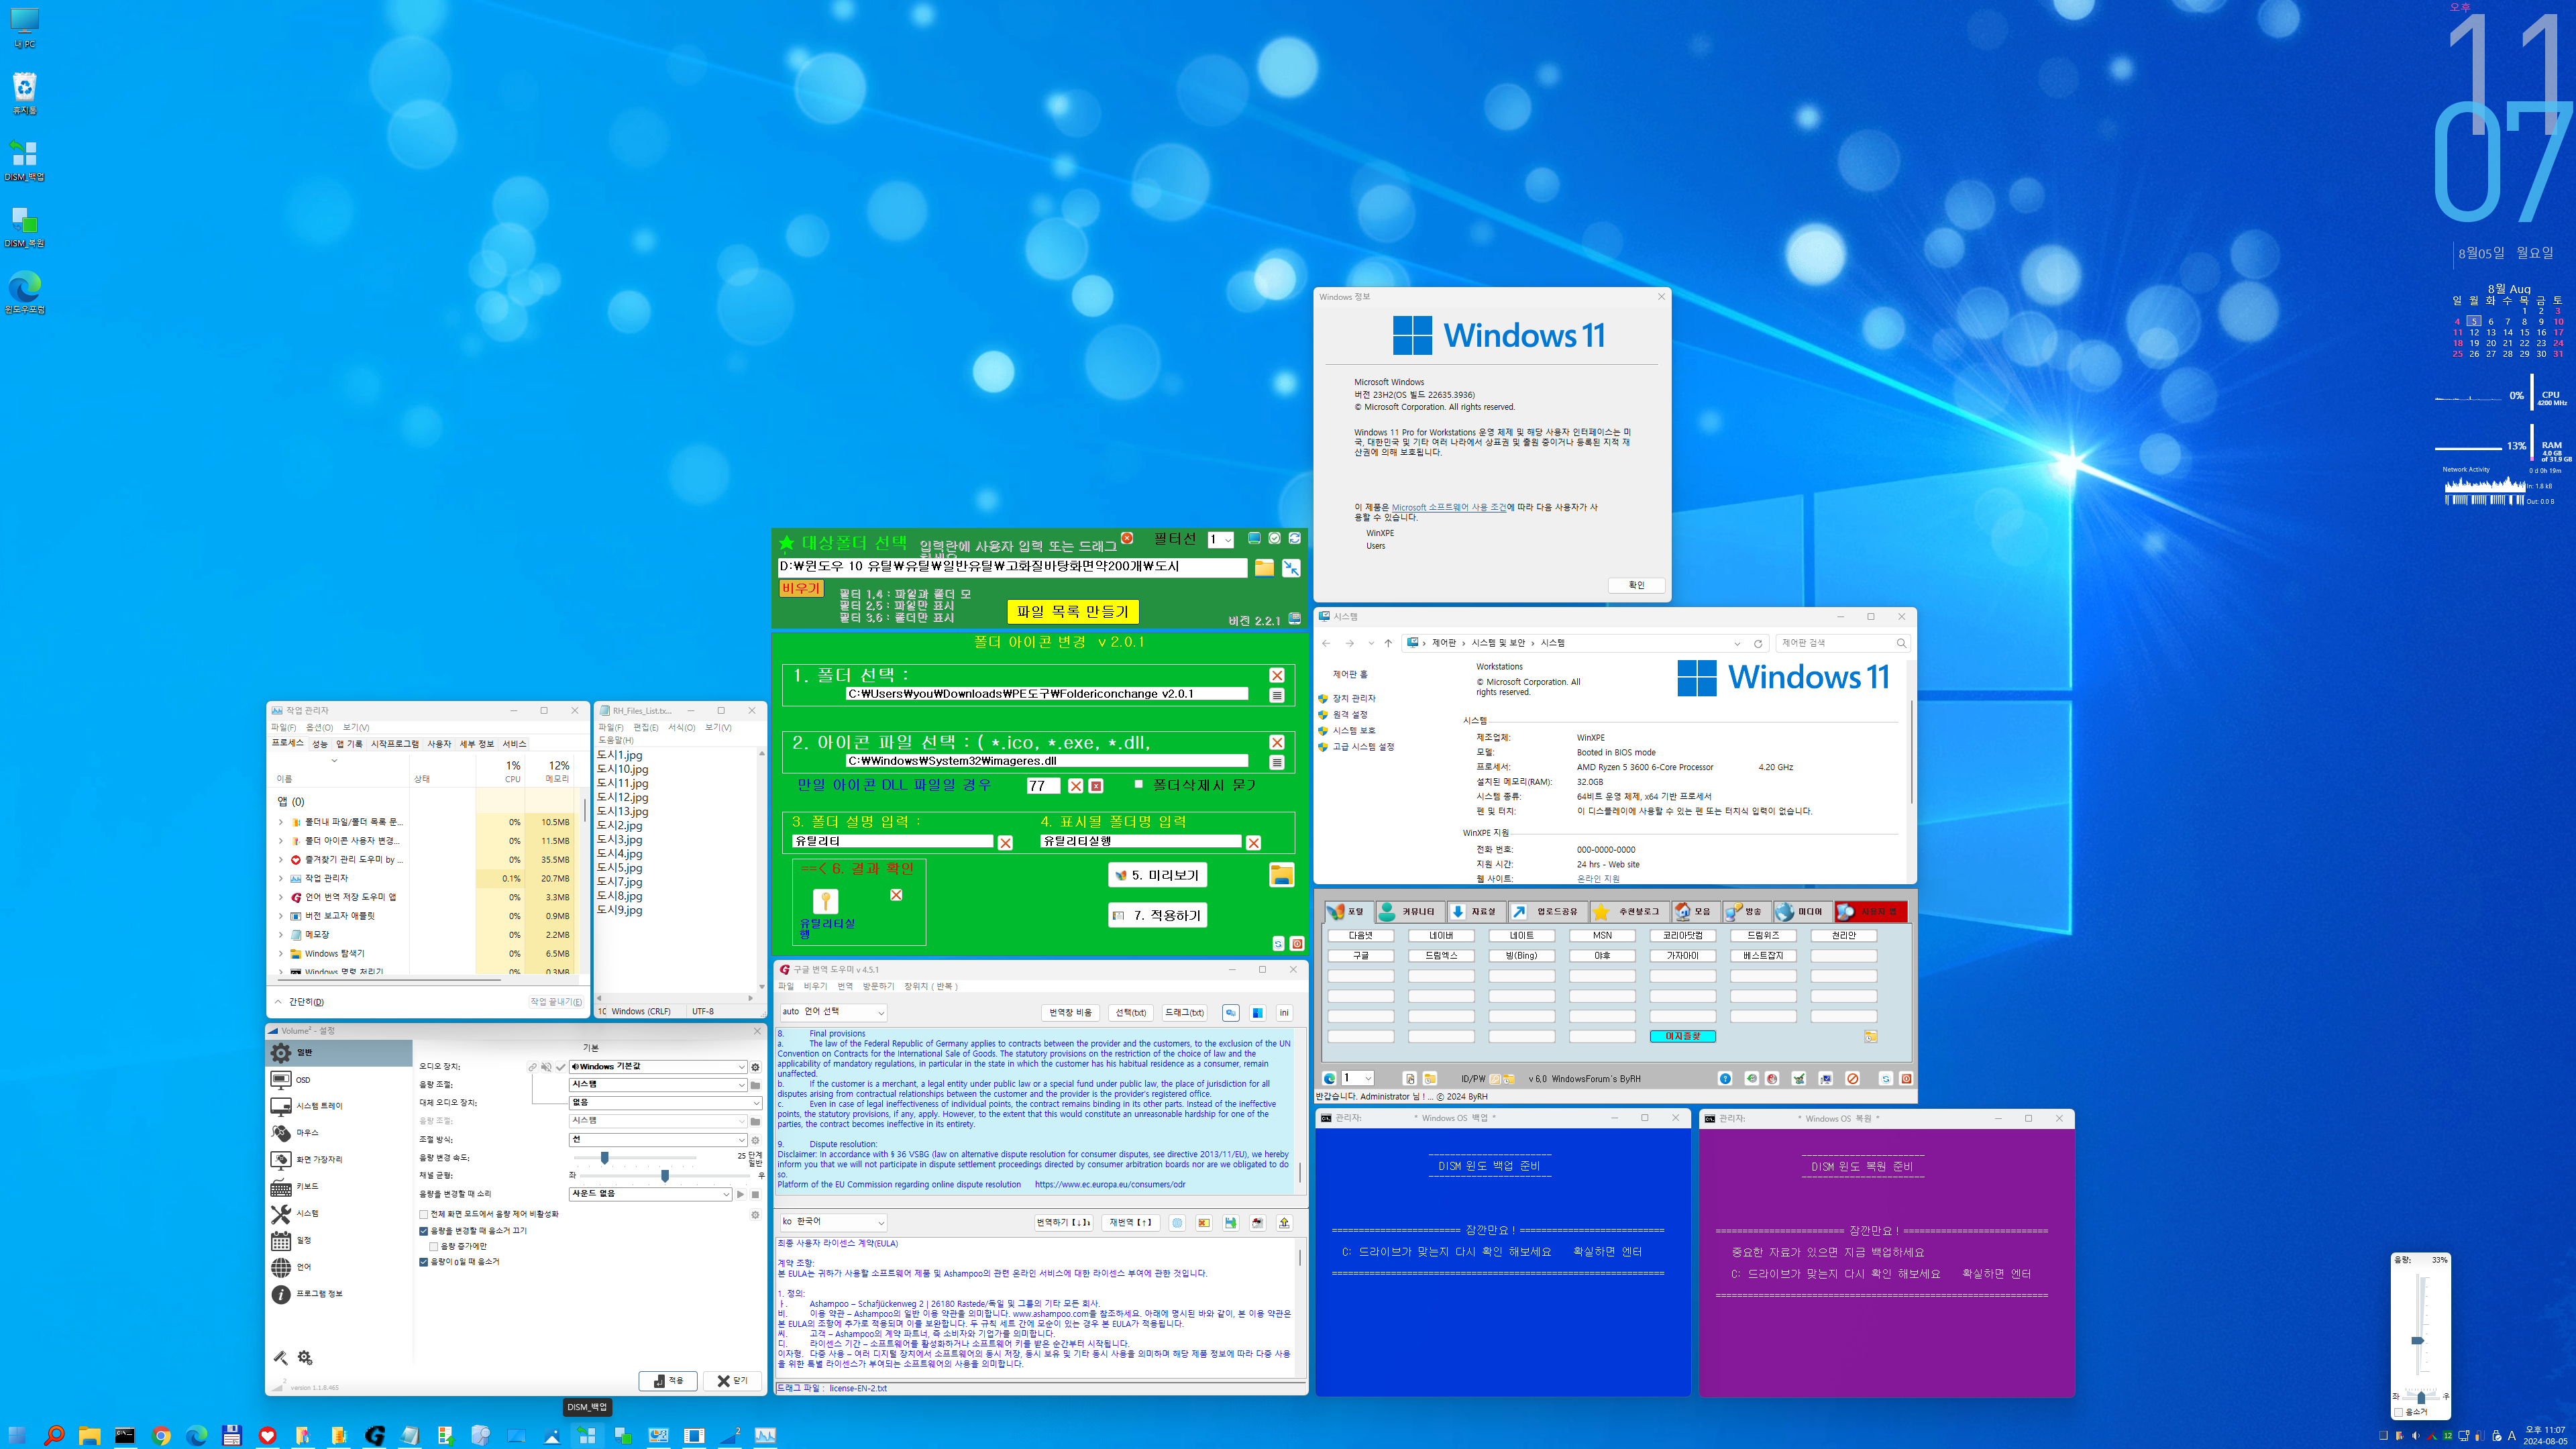The width and height of the screenshot is (2576, 1449).
Task: Click the key result icon under 6. 결과 확인
Action: [825, 902]
